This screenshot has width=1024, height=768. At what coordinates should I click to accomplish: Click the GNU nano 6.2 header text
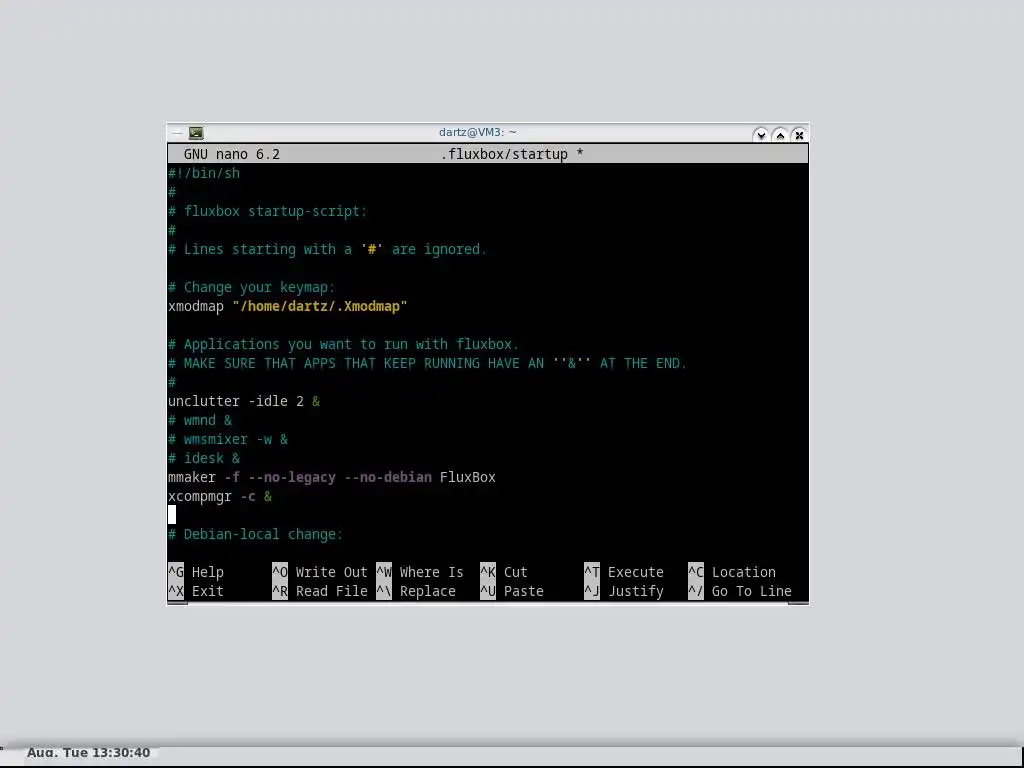pos(232,154)
